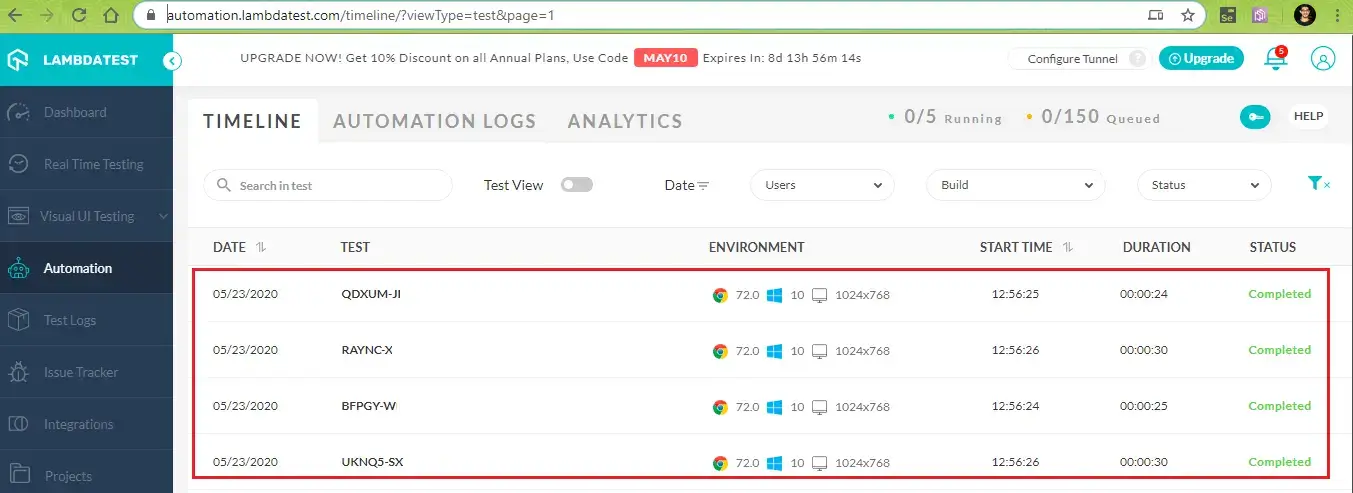This screenshot has width=1353, height=493.
Task: Click the notification bell icon
Action: tap(1275, 59)
